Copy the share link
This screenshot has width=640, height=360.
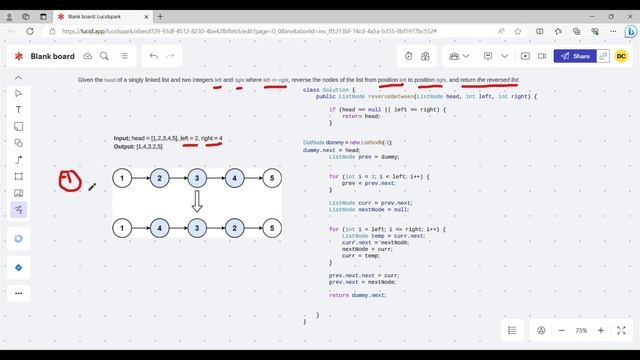(603, 56)
